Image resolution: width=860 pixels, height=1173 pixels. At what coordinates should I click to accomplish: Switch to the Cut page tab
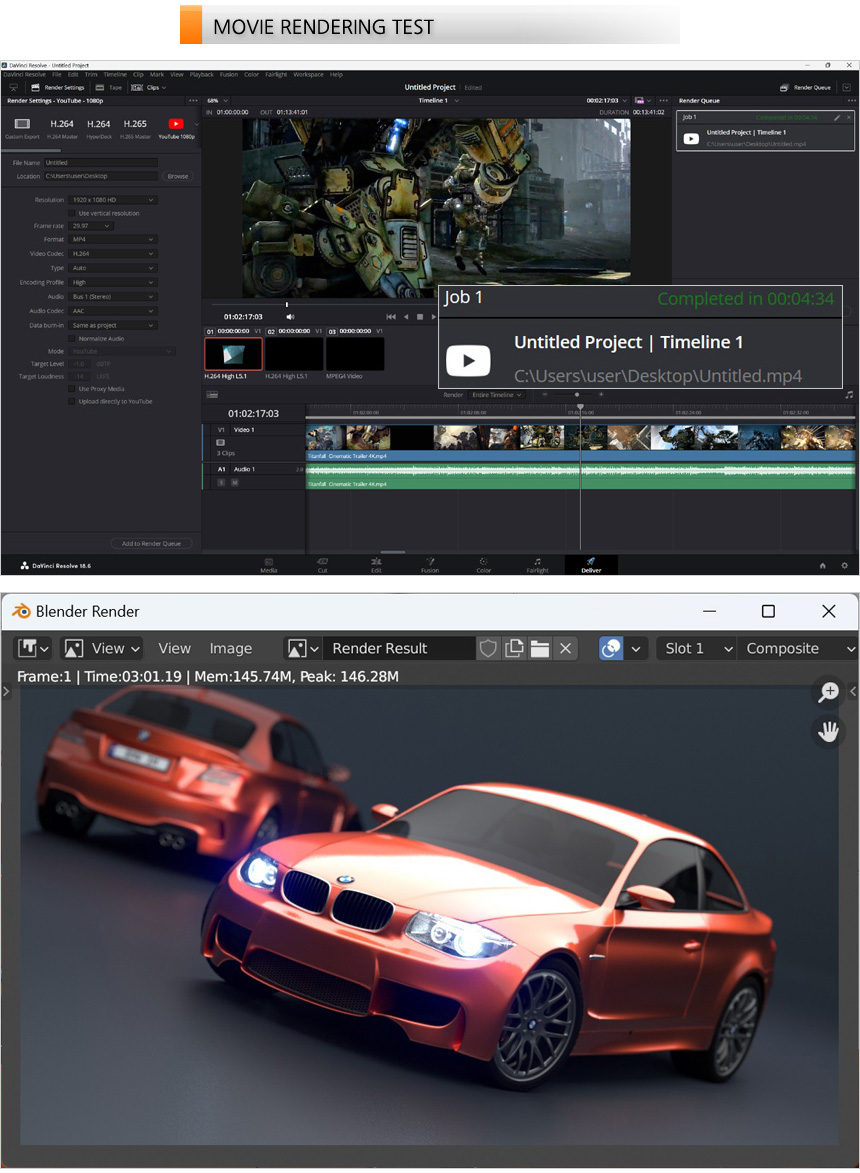[x=322, y=566]
